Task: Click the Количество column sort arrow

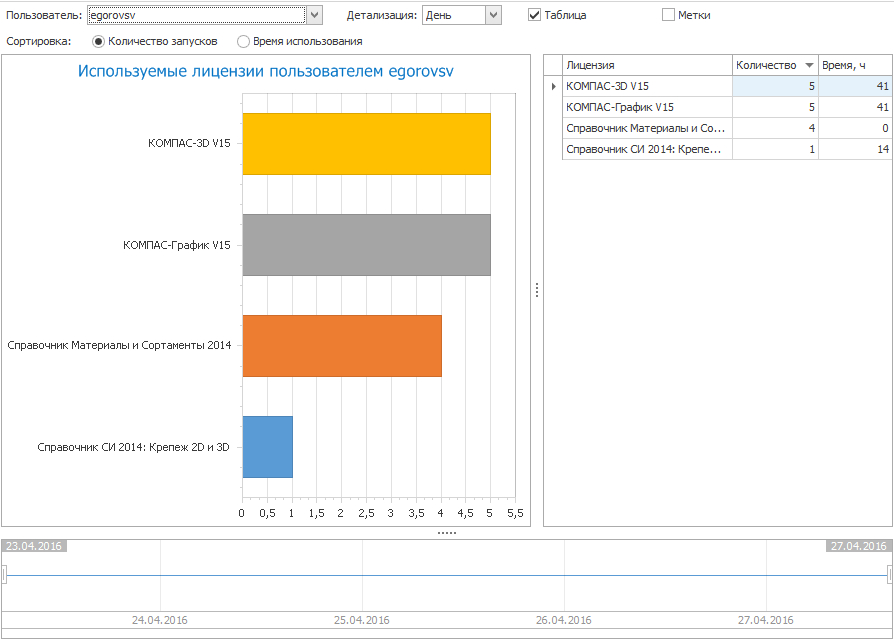Action: [x=808, y=65]
